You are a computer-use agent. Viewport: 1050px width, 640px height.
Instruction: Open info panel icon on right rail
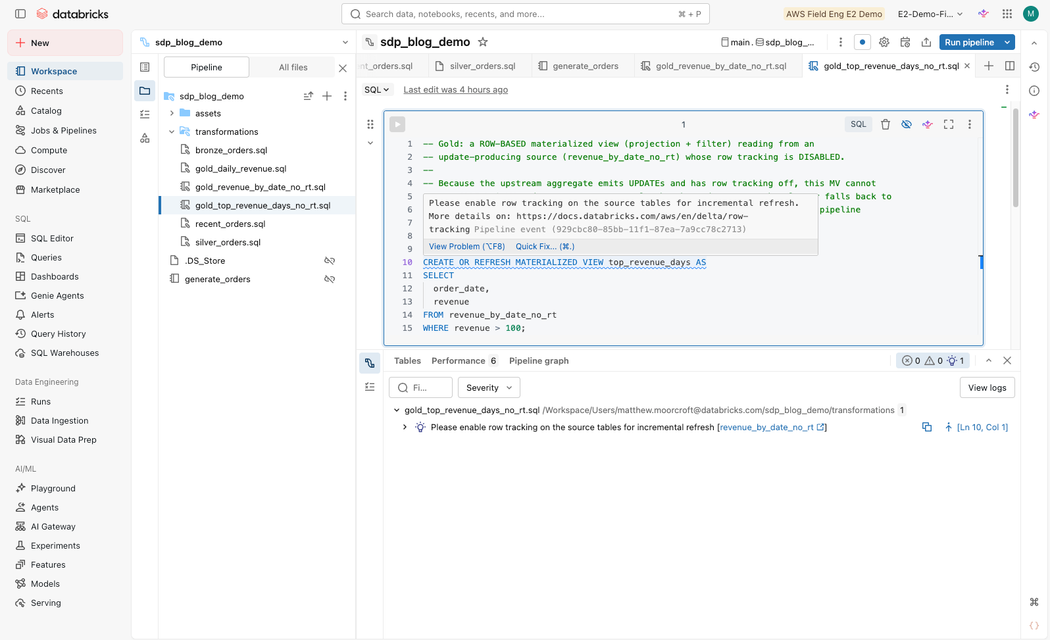[1034, 90]
